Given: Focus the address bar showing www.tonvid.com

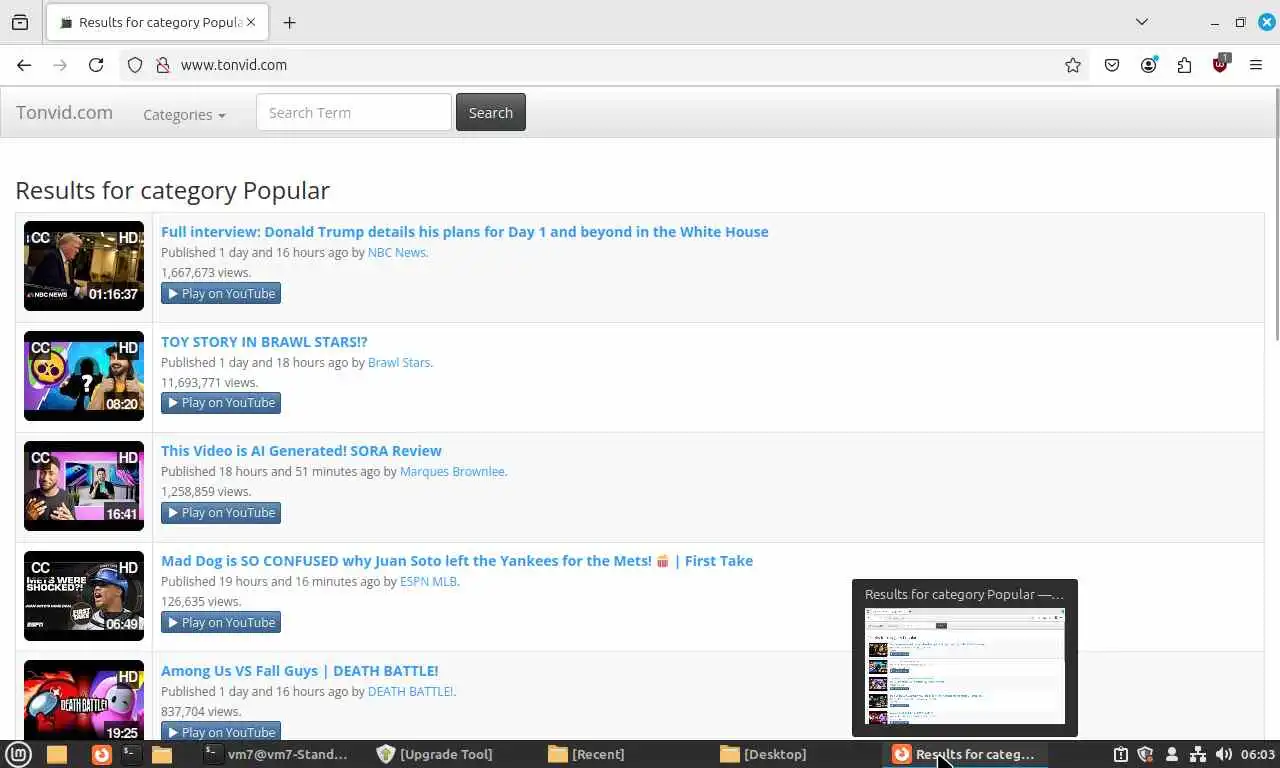Looking at the screenshot, I should (615, 65).
